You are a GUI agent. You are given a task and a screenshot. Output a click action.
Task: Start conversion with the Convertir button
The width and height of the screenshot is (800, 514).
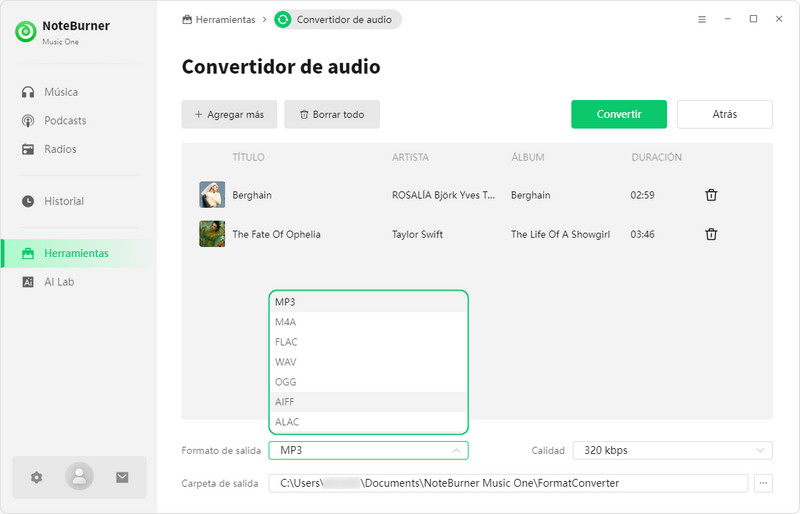(x=619, y=114)
